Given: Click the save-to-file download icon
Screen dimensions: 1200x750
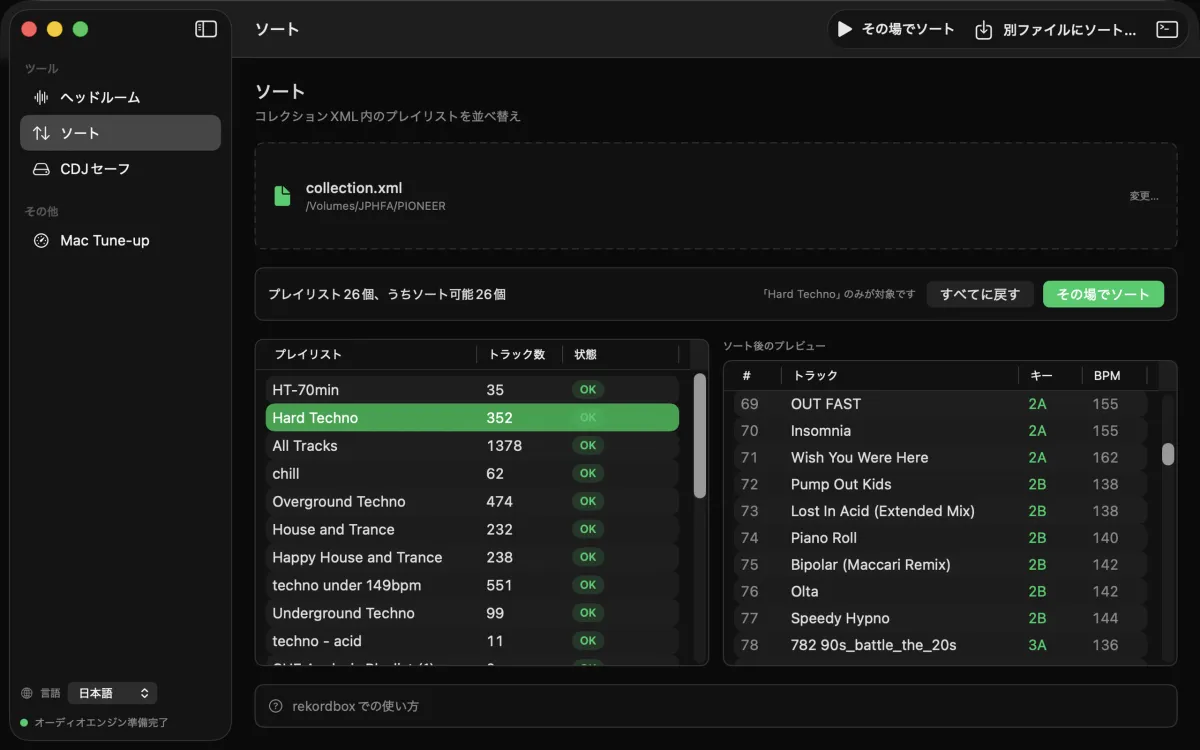Looking at the screenshot, I should [x=984, y=30].
